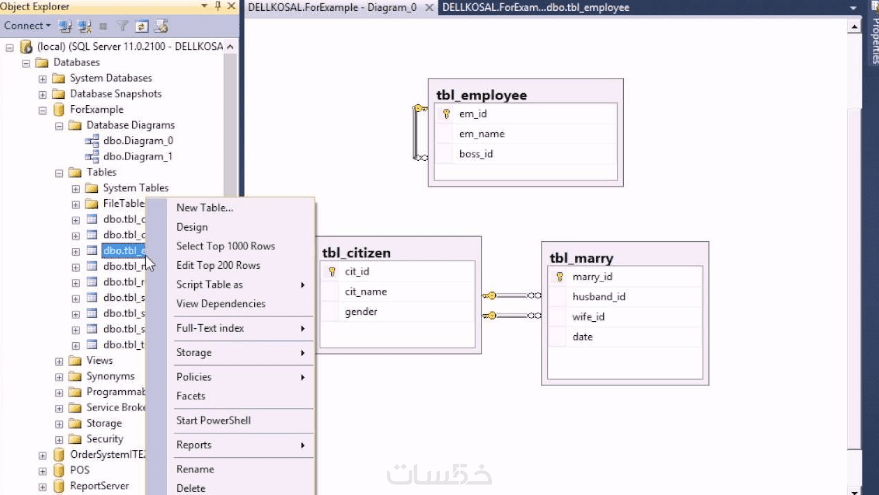Viewport: 879px width, 495px height.
Task: Select tbl_employee table title in diagram
Action: click(x=482, y=95)
